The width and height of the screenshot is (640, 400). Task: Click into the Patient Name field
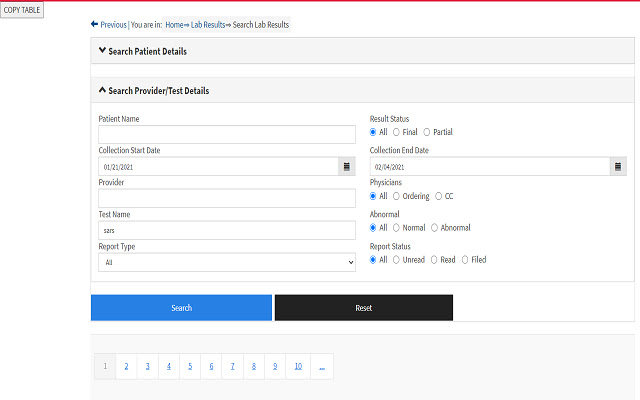[227, 134]
